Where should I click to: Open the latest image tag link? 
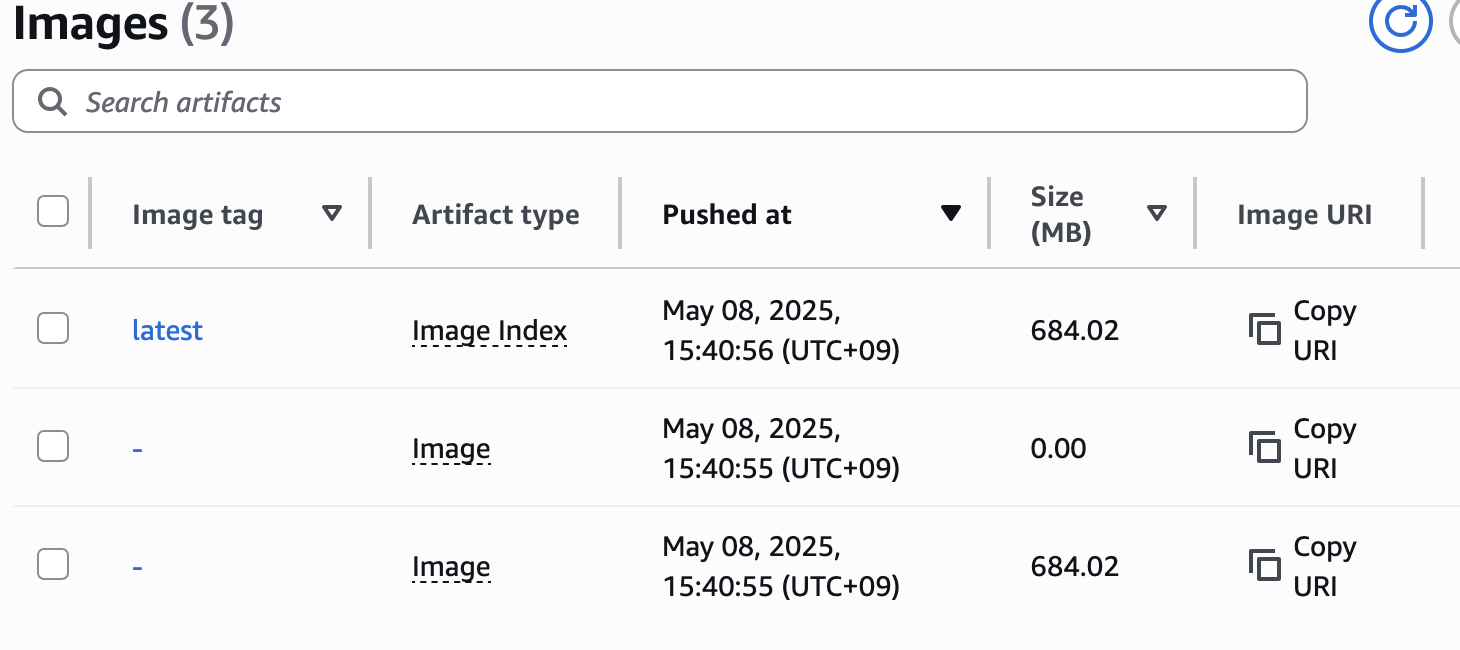(x=167, y=330)
